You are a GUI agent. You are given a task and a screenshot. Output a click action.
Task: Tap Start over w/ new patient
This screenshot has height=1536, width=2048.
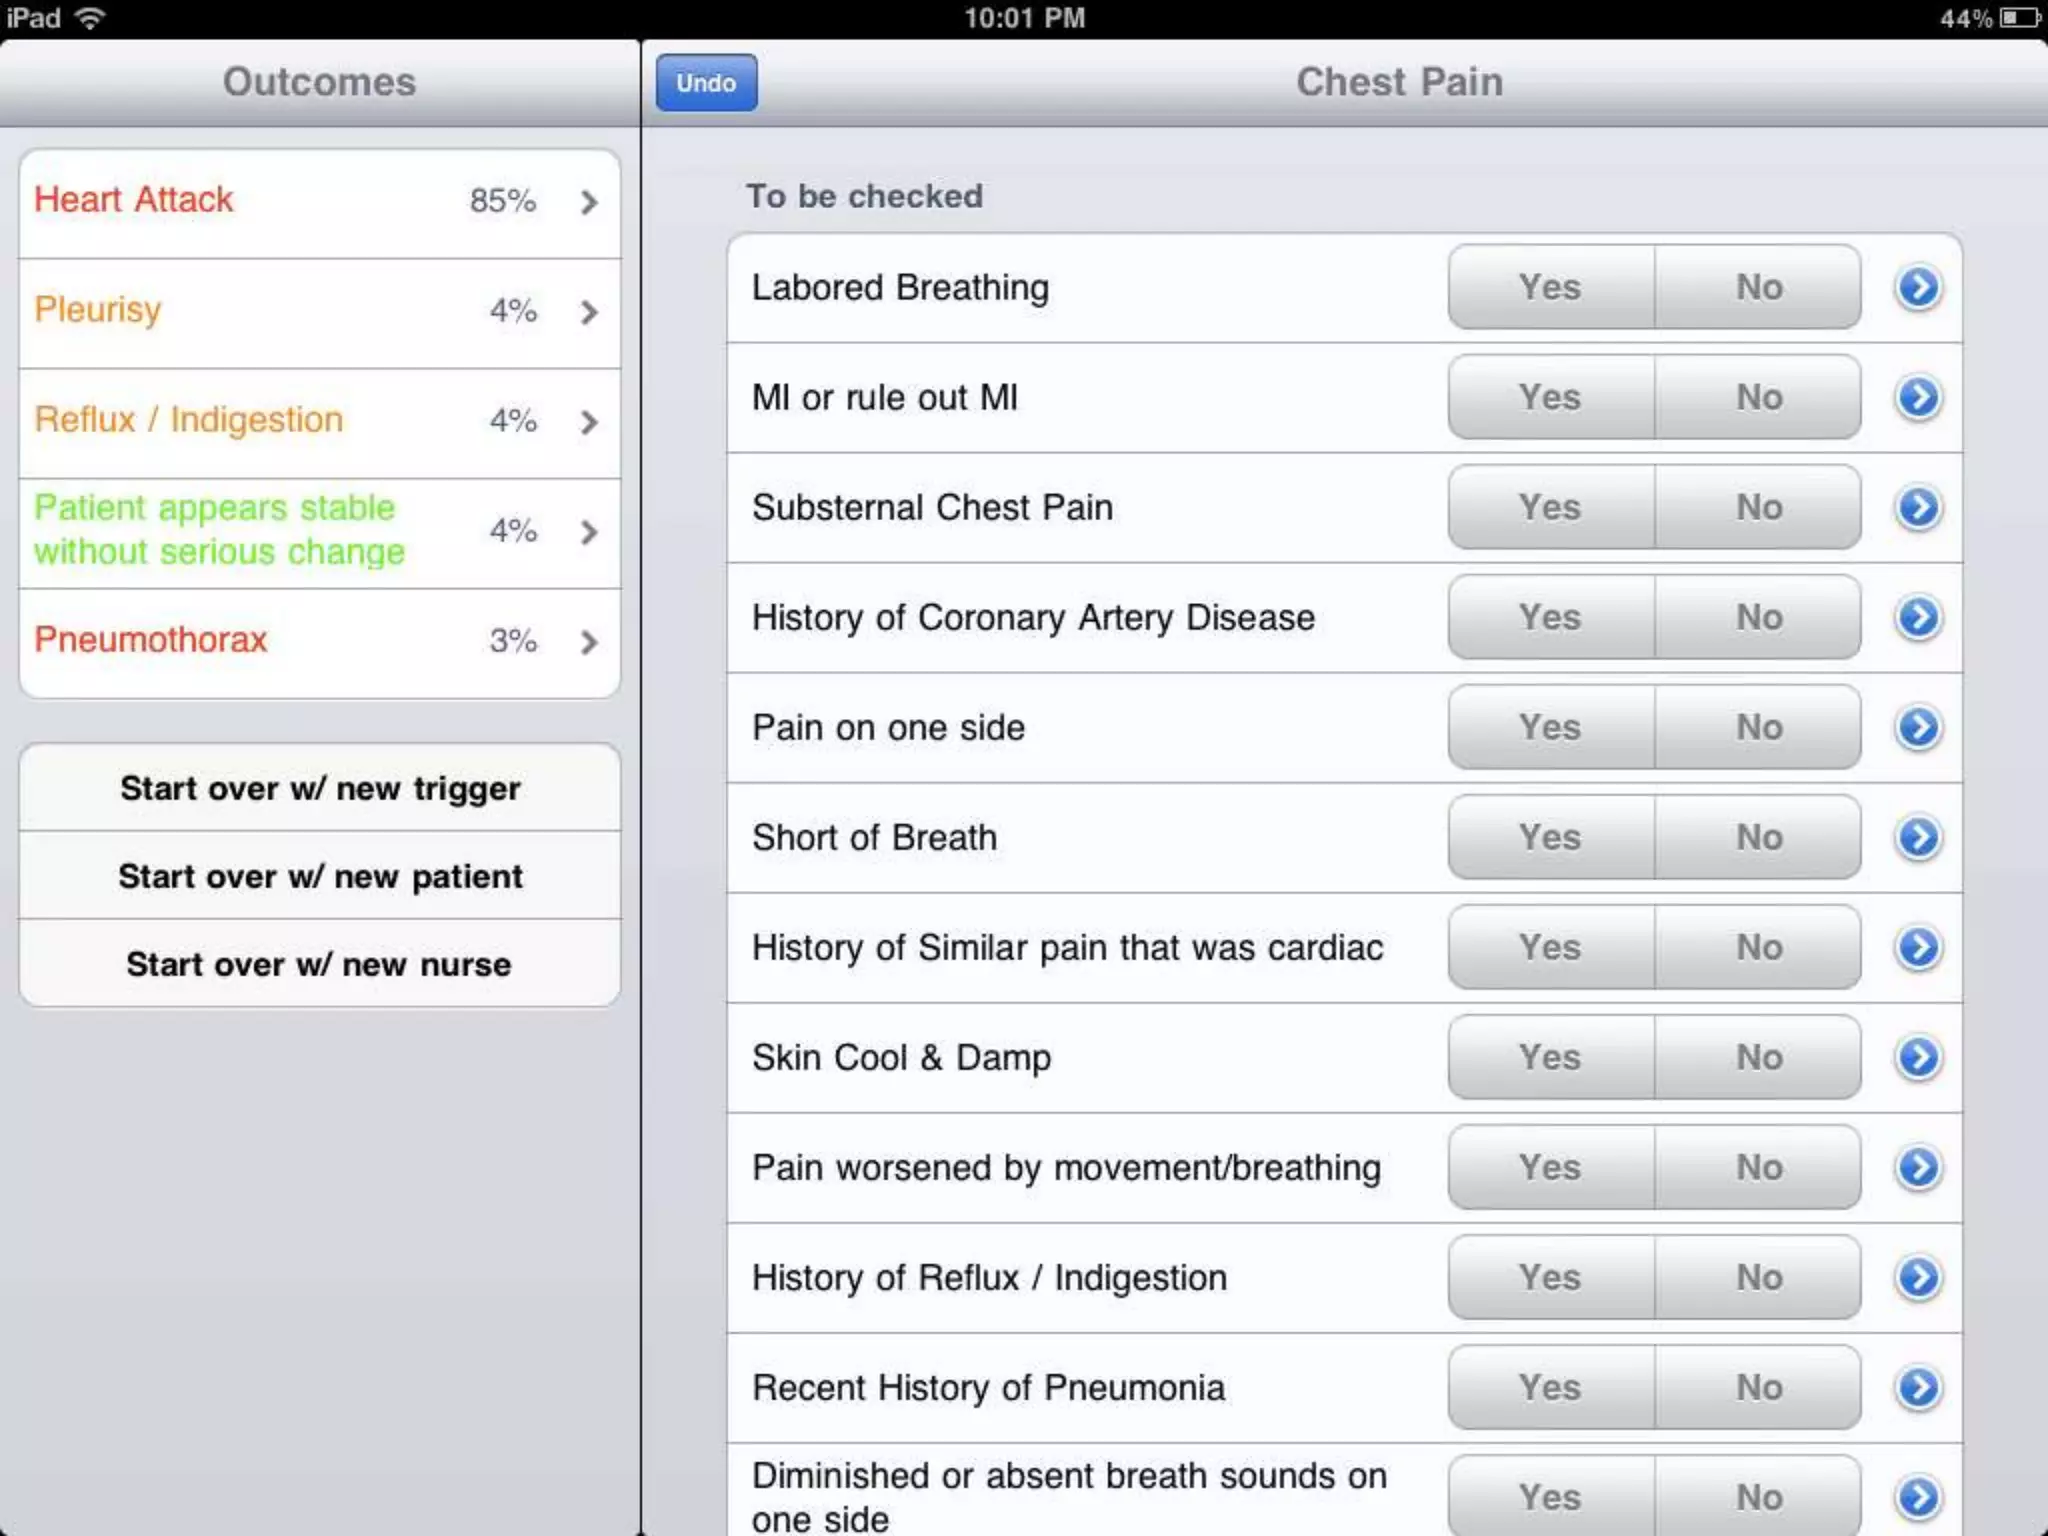[320, 876]
